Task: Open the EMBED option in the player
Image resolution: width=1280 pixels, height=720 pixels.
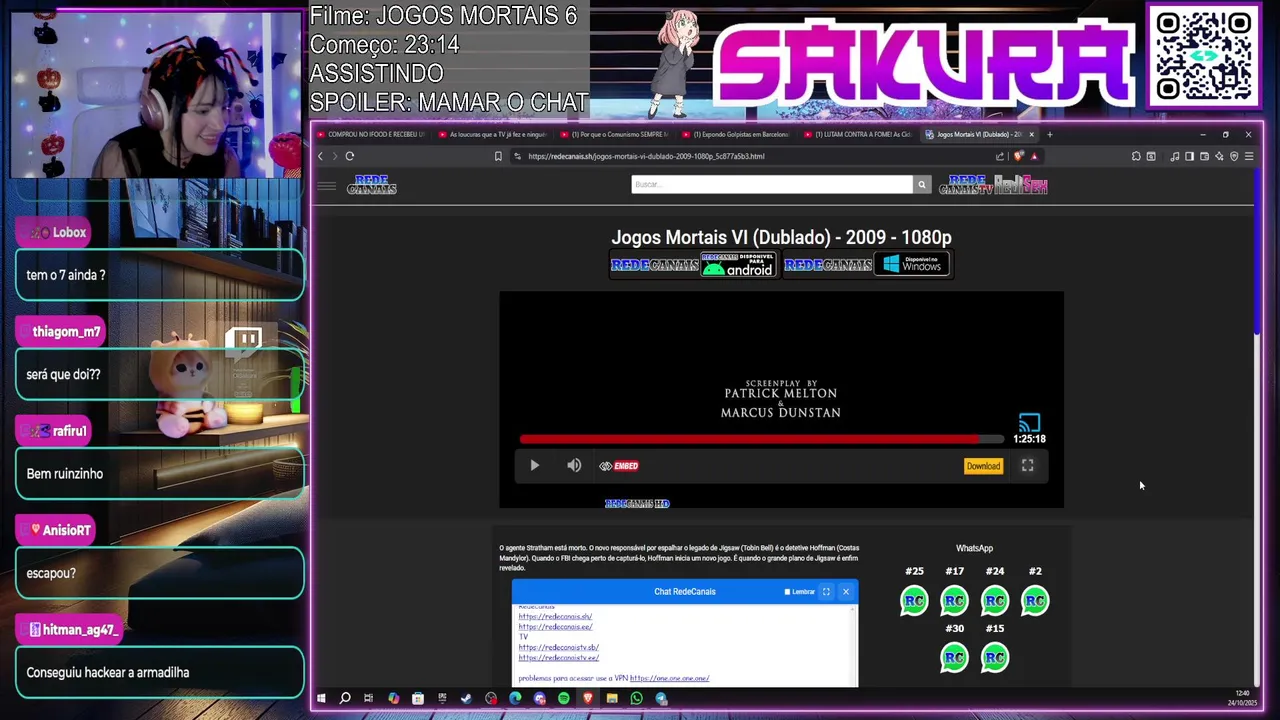Action: click(619, 466)
